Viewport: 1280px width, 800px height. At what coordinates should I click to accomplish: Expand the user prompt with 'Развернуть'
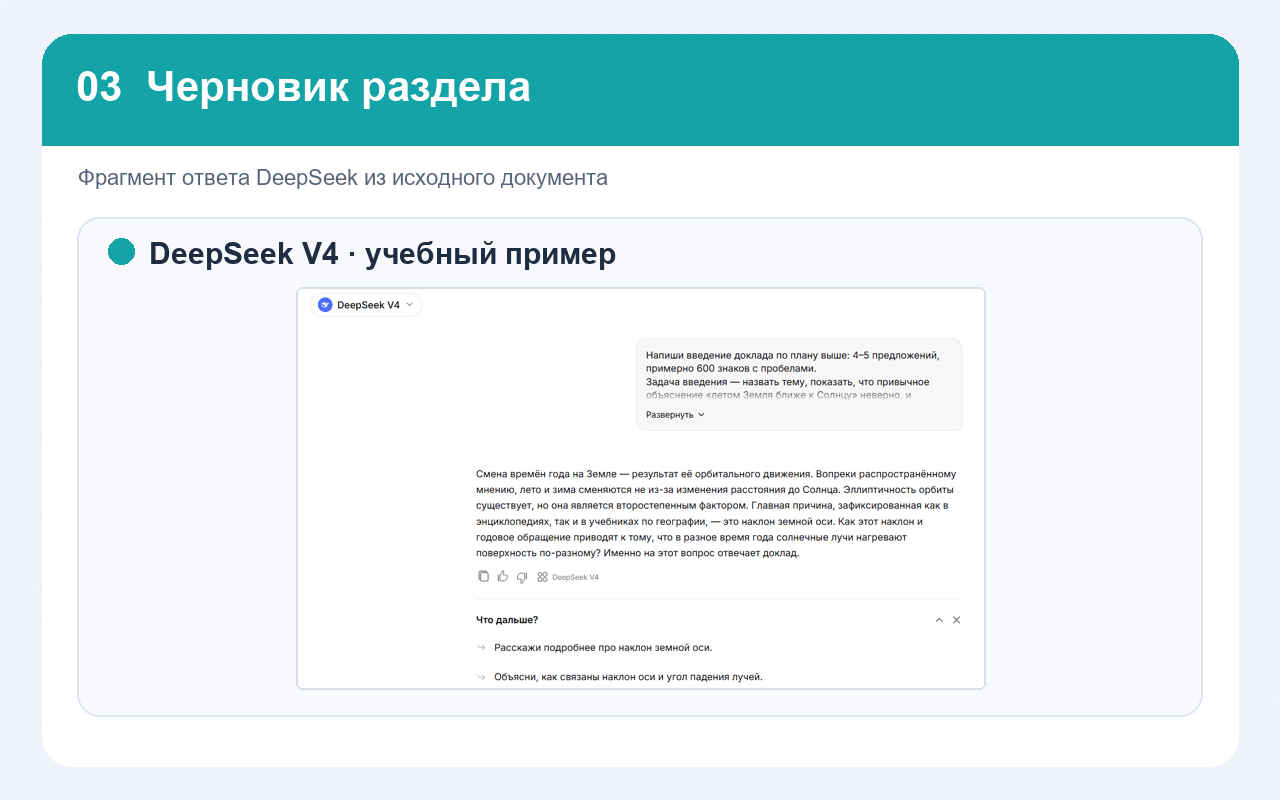[x=675, y=415]
